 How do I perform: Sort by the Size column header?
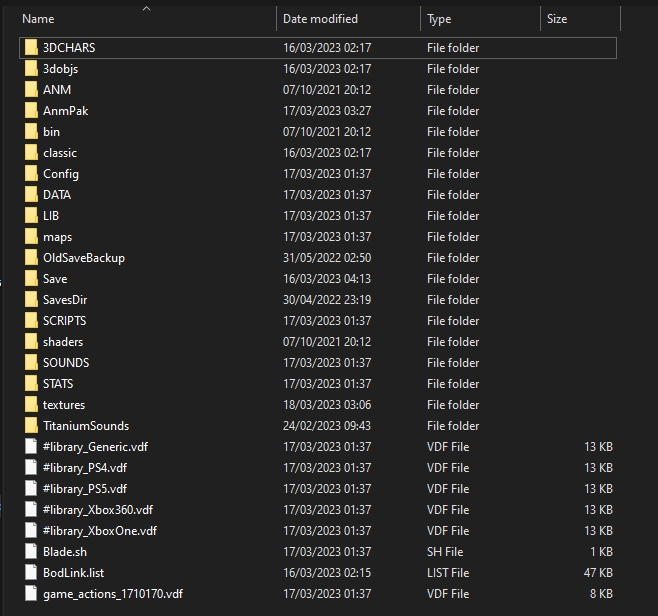coord(557,19)
